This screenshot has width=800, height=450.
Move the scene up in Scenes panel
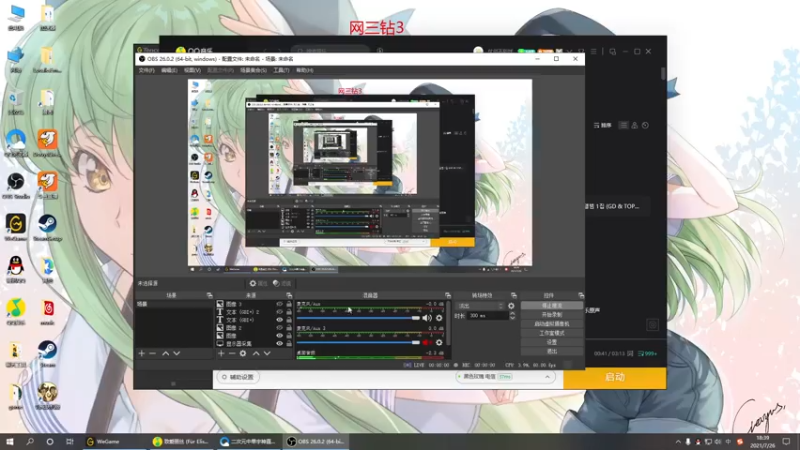point(166,353)
